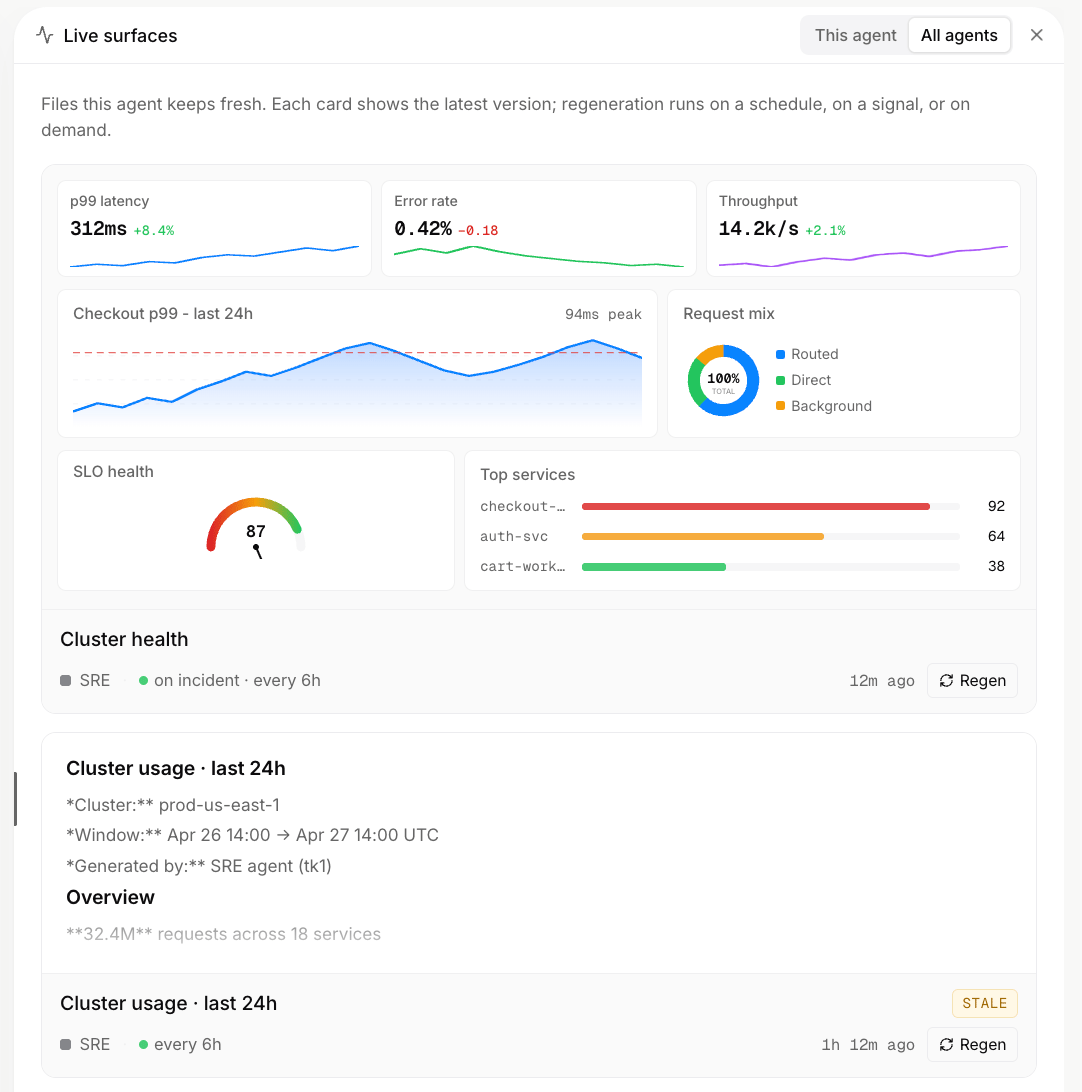Screen dimensions: 1082x1092
Task: Click the '94ms peak' label
Action: [603, 314]
